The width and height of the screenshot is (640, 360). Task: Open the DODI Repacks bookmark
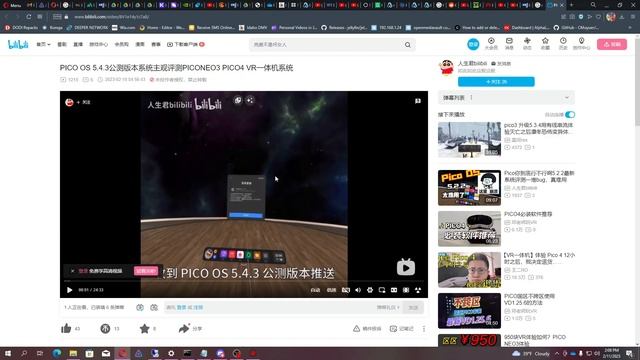tap(21, 28)
